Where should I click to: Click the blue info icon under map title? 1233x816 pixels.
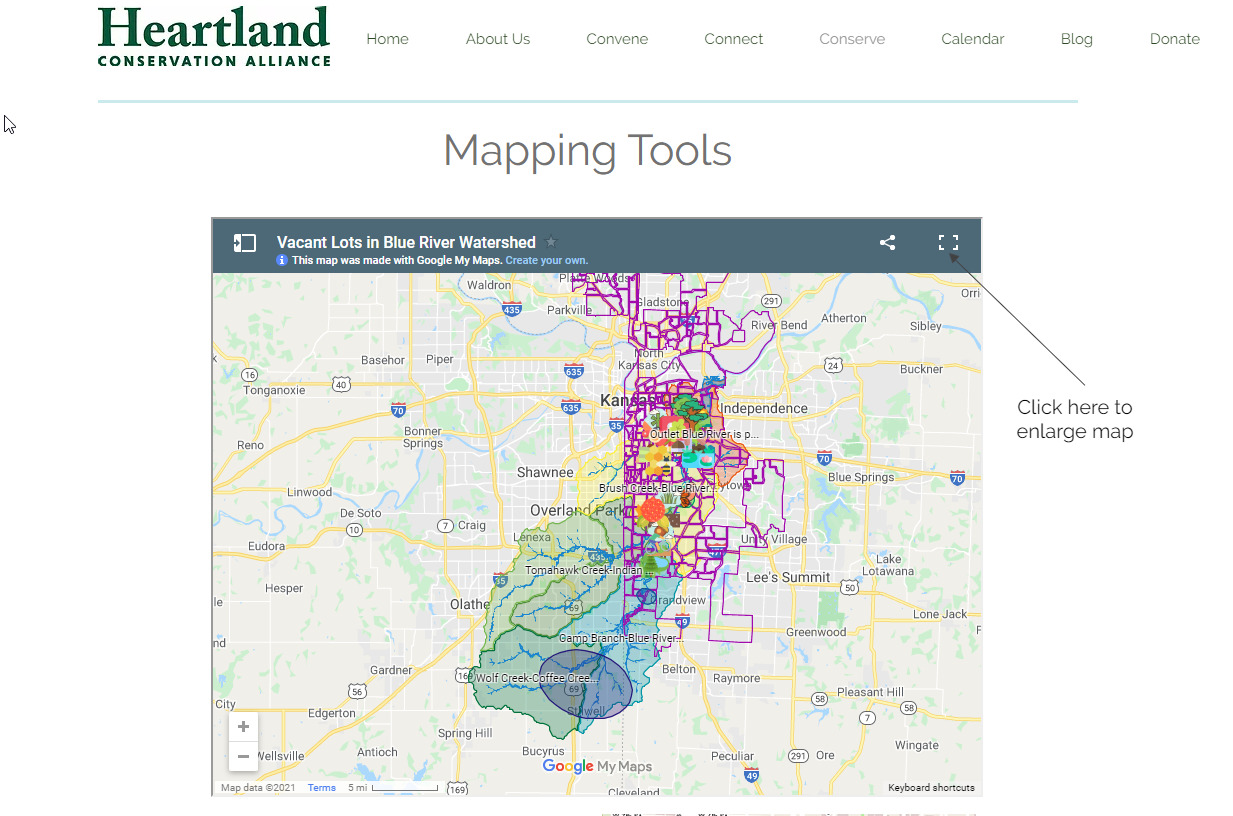[282, 260]
